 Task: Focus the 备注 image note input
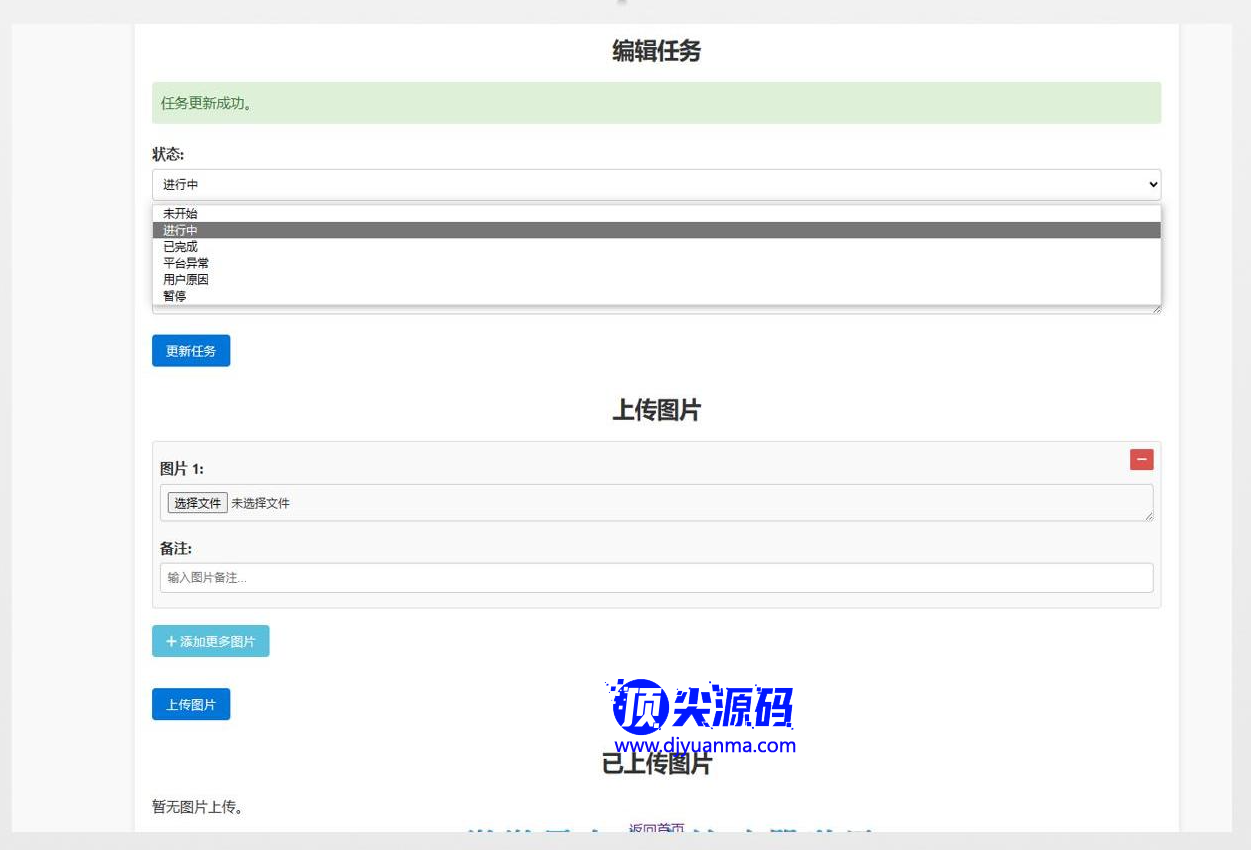[656, 578]
